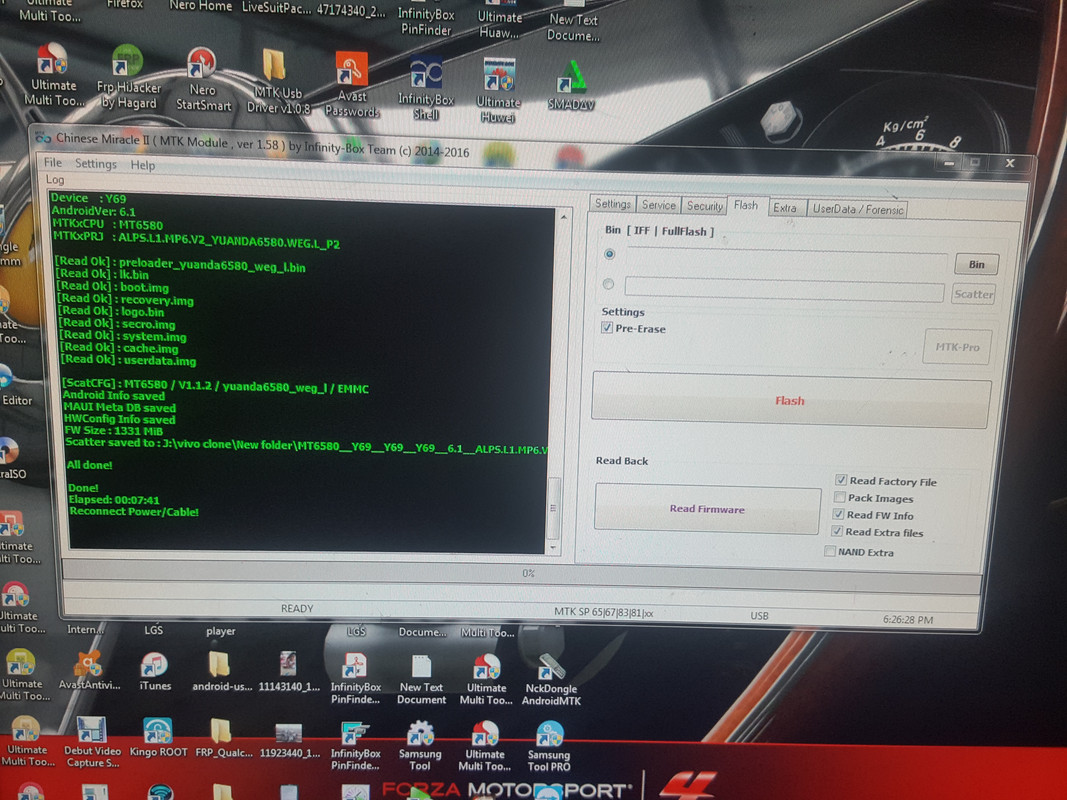Image resolution: width=1067 pixels, height=800 pixels.
Task: Open Ultimate Multi Too... icon beside Frp HiJacker
Action: 53,73
